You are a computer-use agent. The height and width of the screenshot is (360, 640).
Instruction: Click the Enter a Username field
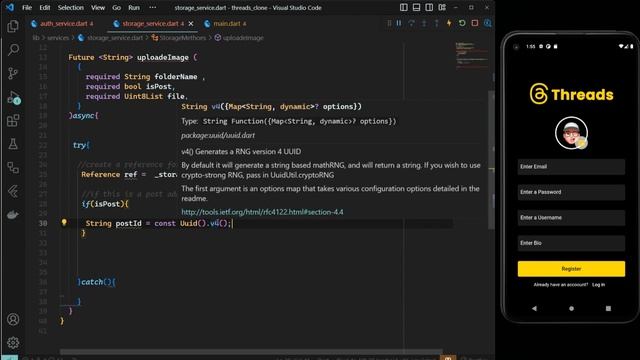point(571,218)
